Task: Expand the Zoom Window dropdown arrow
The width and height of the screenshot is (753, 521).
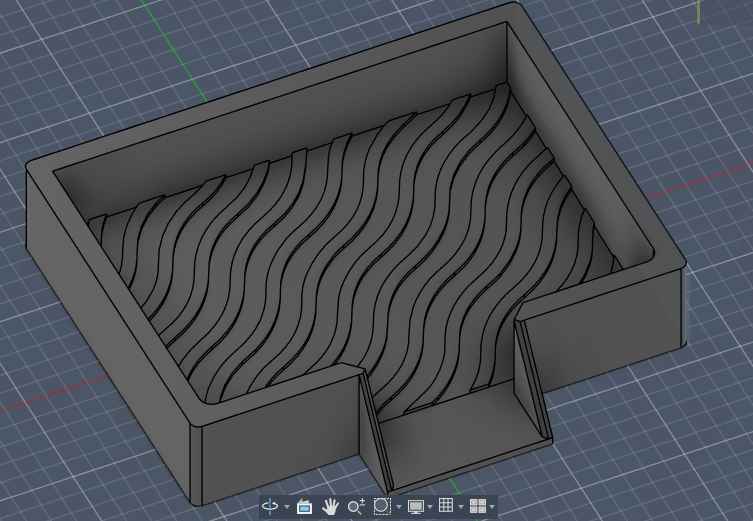Action: tap(399, 507)
